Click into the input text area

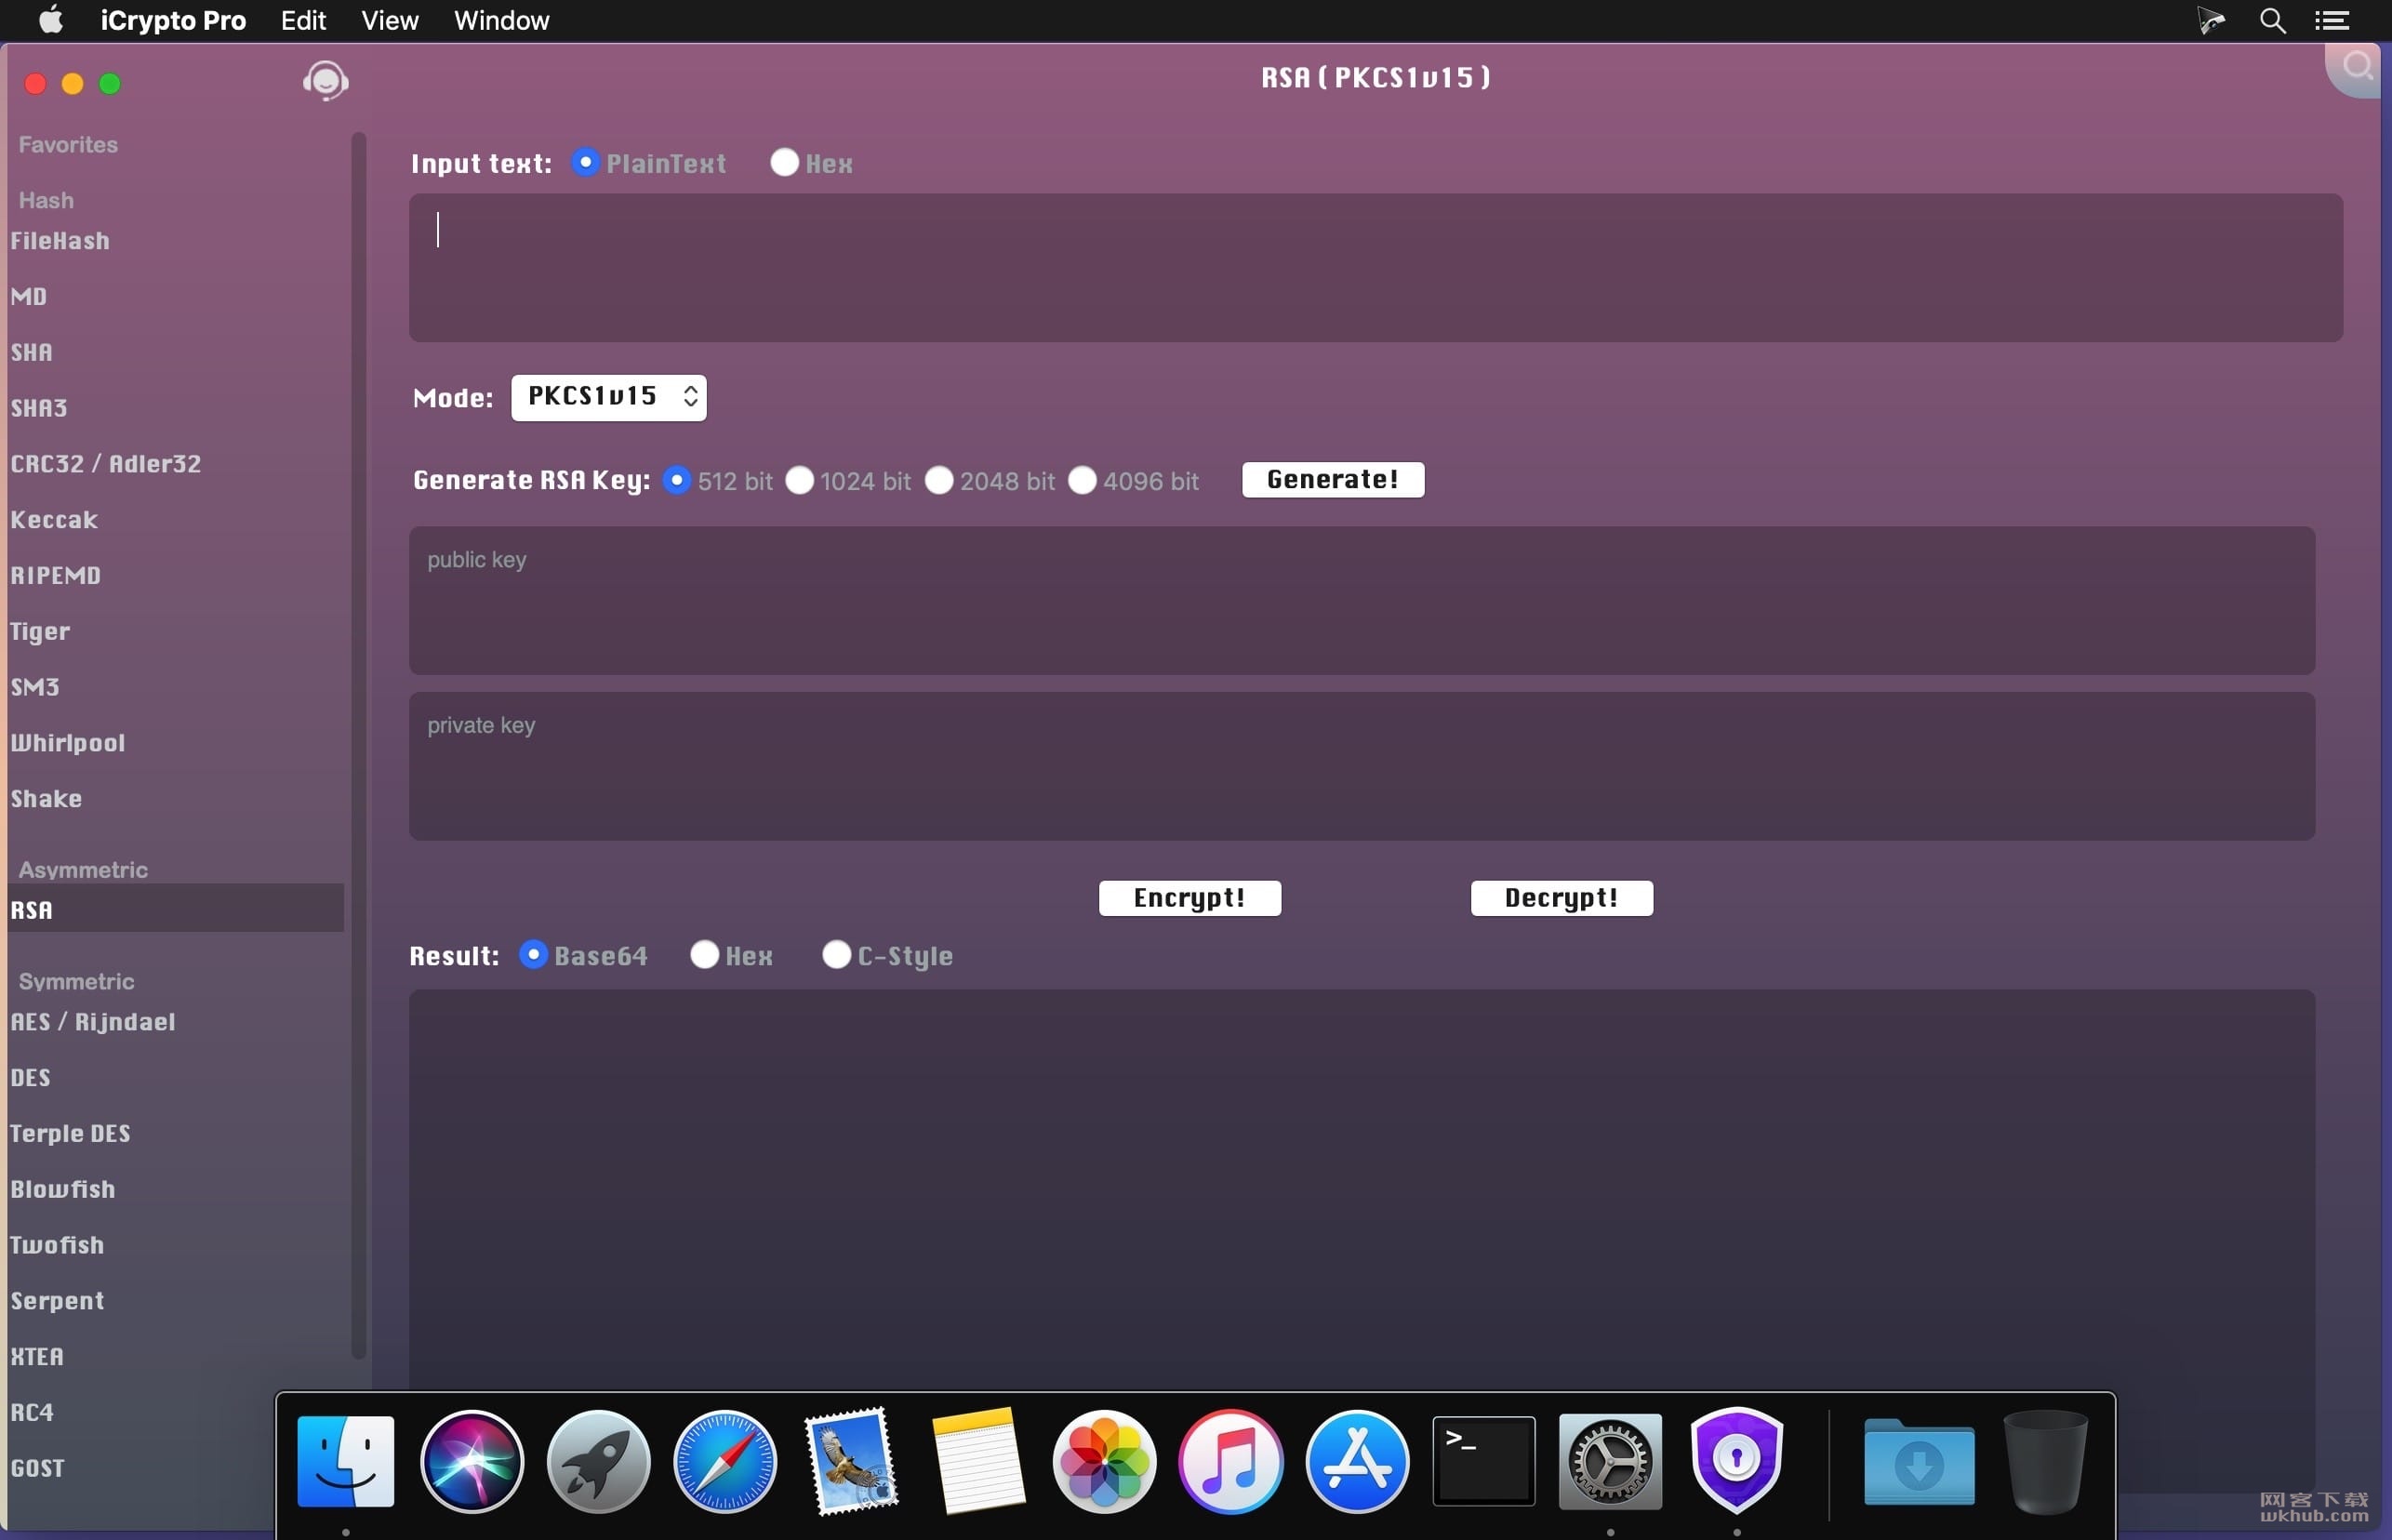[x=1375, y=268]
